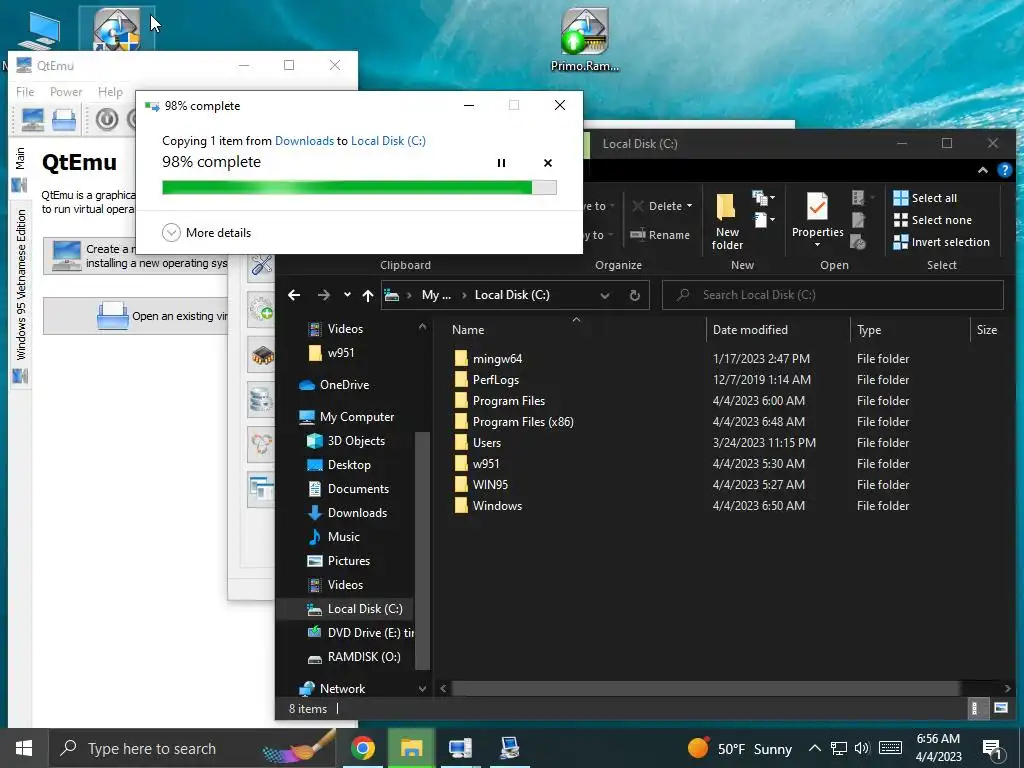Click the open machine icon in QtEmu toolbar
This screenshot has height=768, width=1024.
tap(64, 120)
